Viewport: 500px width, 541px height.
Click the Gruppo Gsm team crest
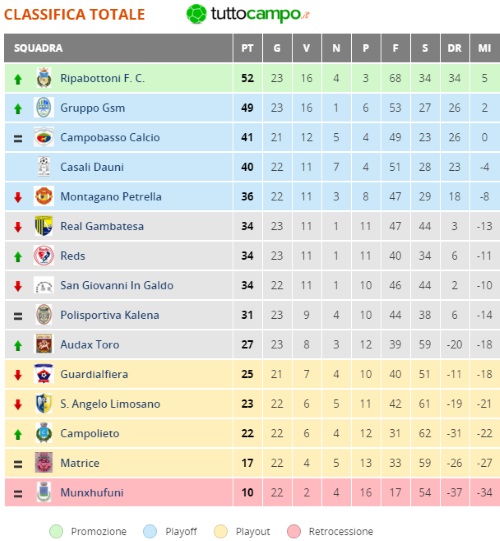[x=44, y=108]
